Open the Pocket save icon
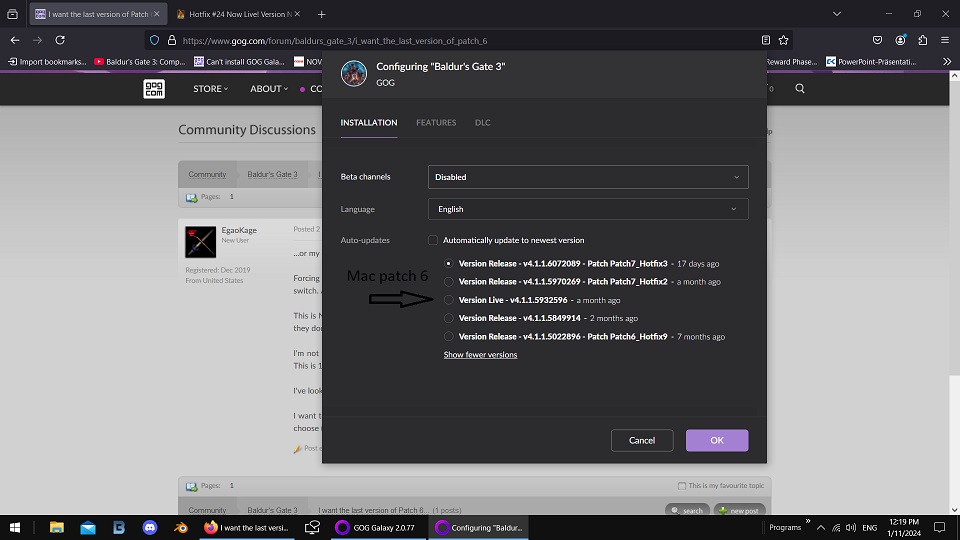The height and width of the screenshot is (540, 960). point(877,40)
